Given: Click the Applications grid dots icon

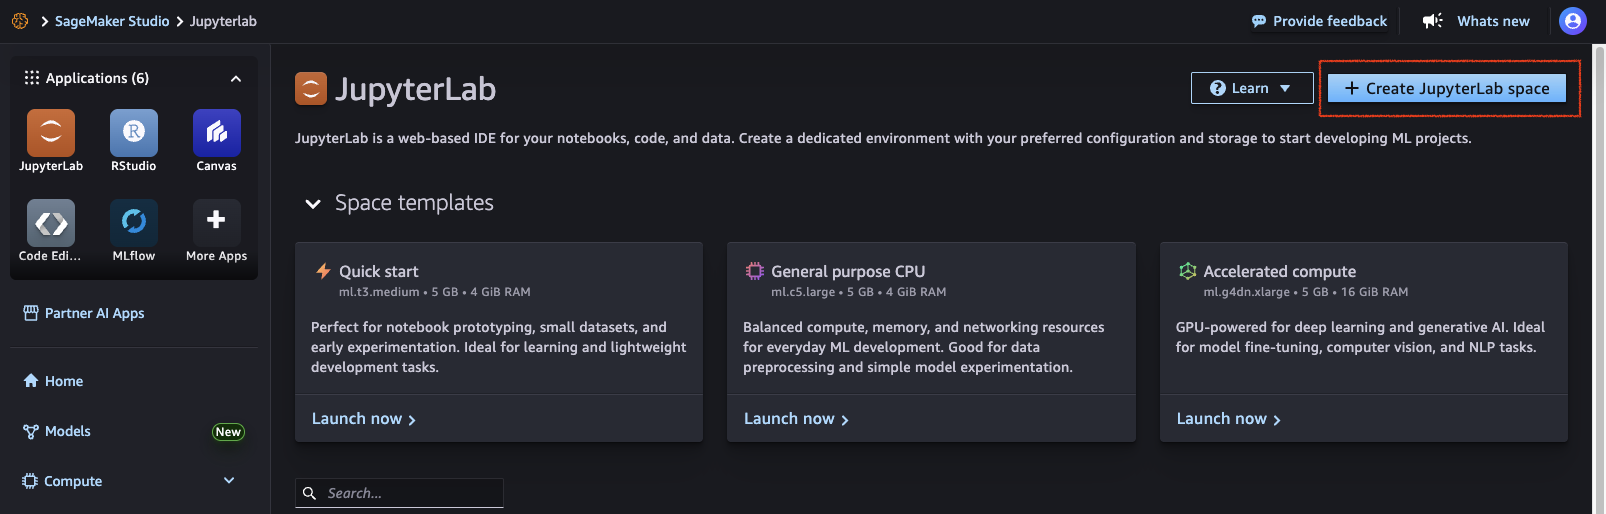Looking at the screenshot, I should pyautogui.click(x=32, y=78).
